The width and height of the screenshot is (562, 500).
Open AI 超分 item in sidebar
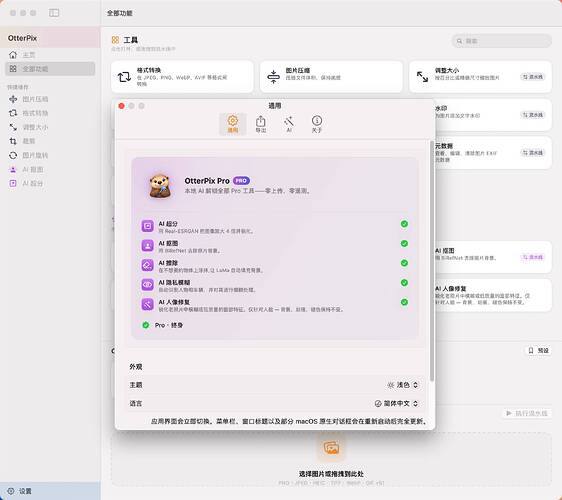click(x=50, y=183)
